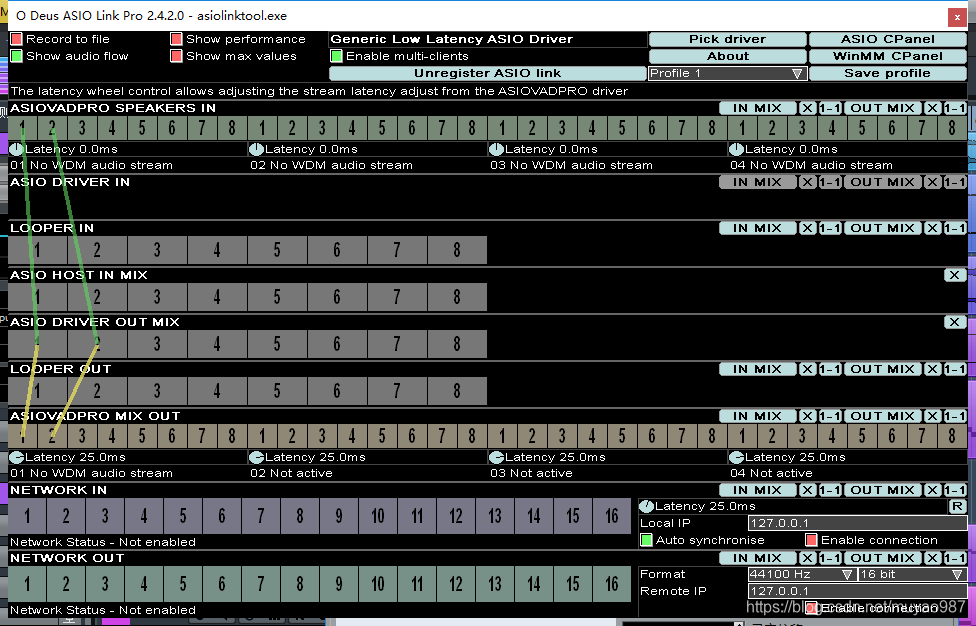
Task: Select LOOPER IN channel 1
Action: (x=37, y=250)
